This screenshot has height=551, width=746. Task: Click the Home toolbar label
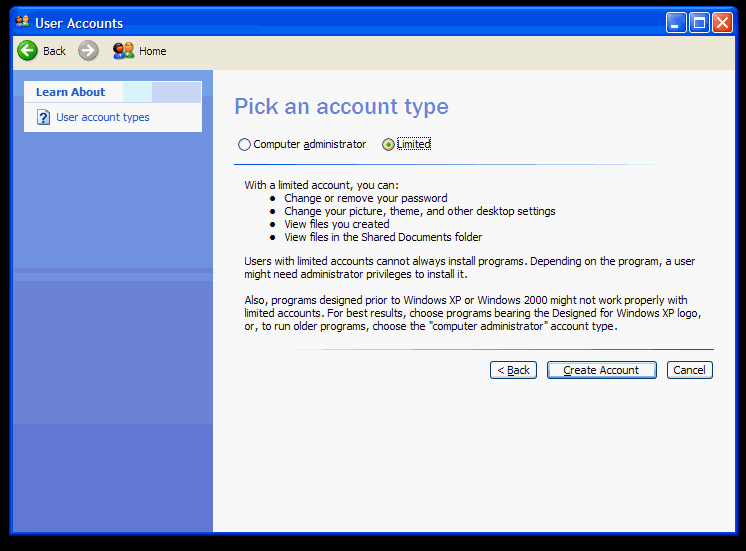[153, 51]
